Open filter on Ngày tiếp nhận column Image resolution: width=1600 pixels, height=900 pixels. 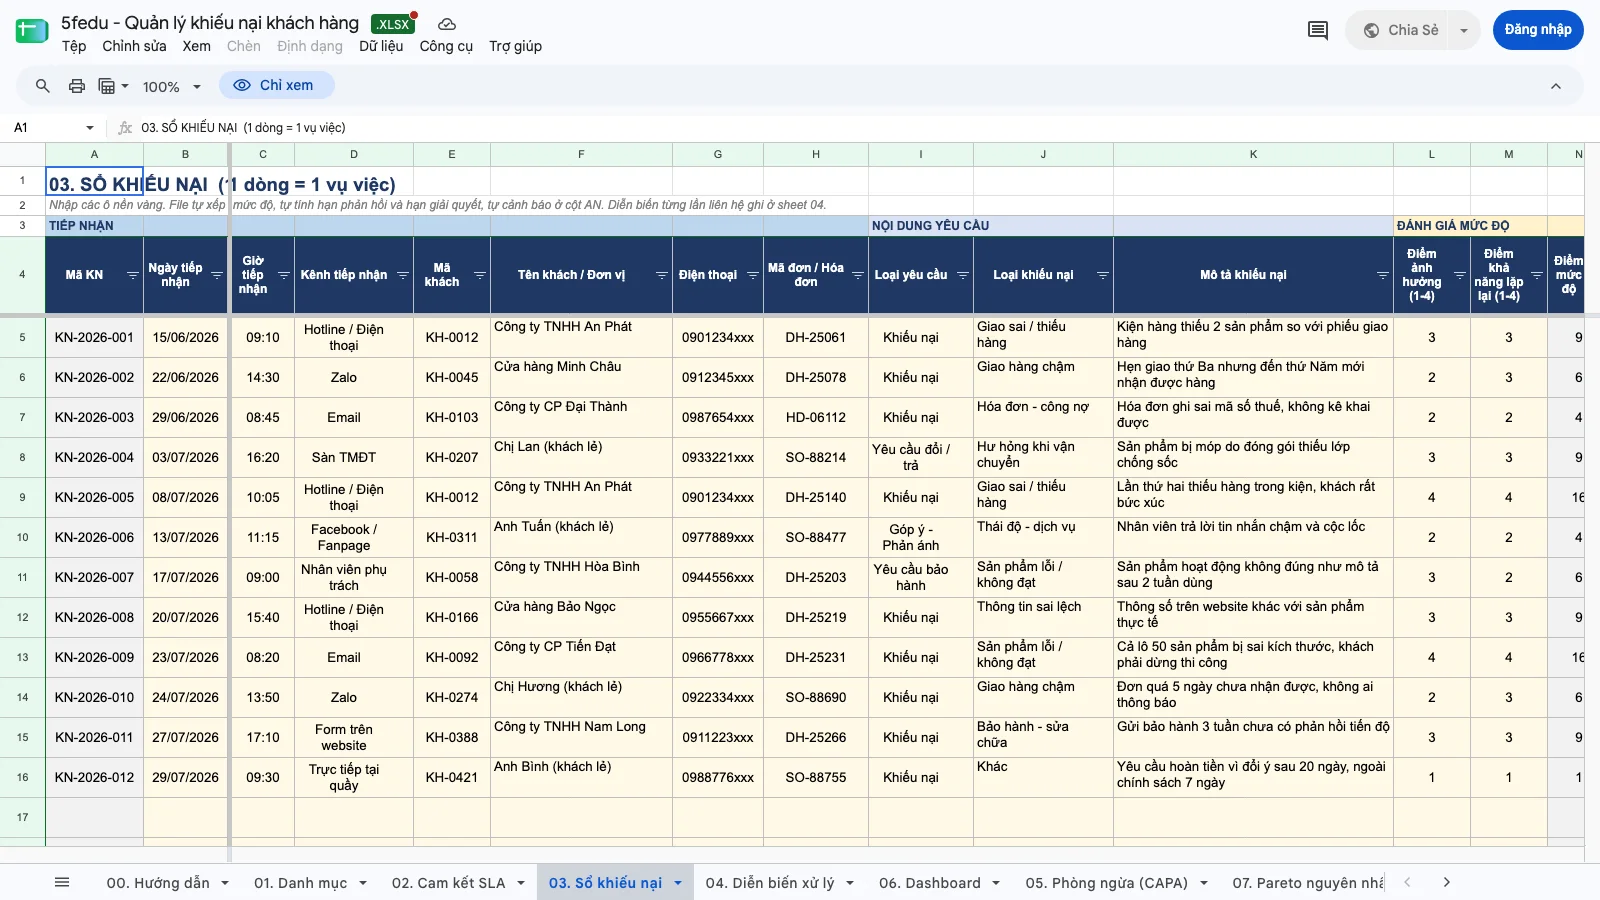[x=218, y=275]
